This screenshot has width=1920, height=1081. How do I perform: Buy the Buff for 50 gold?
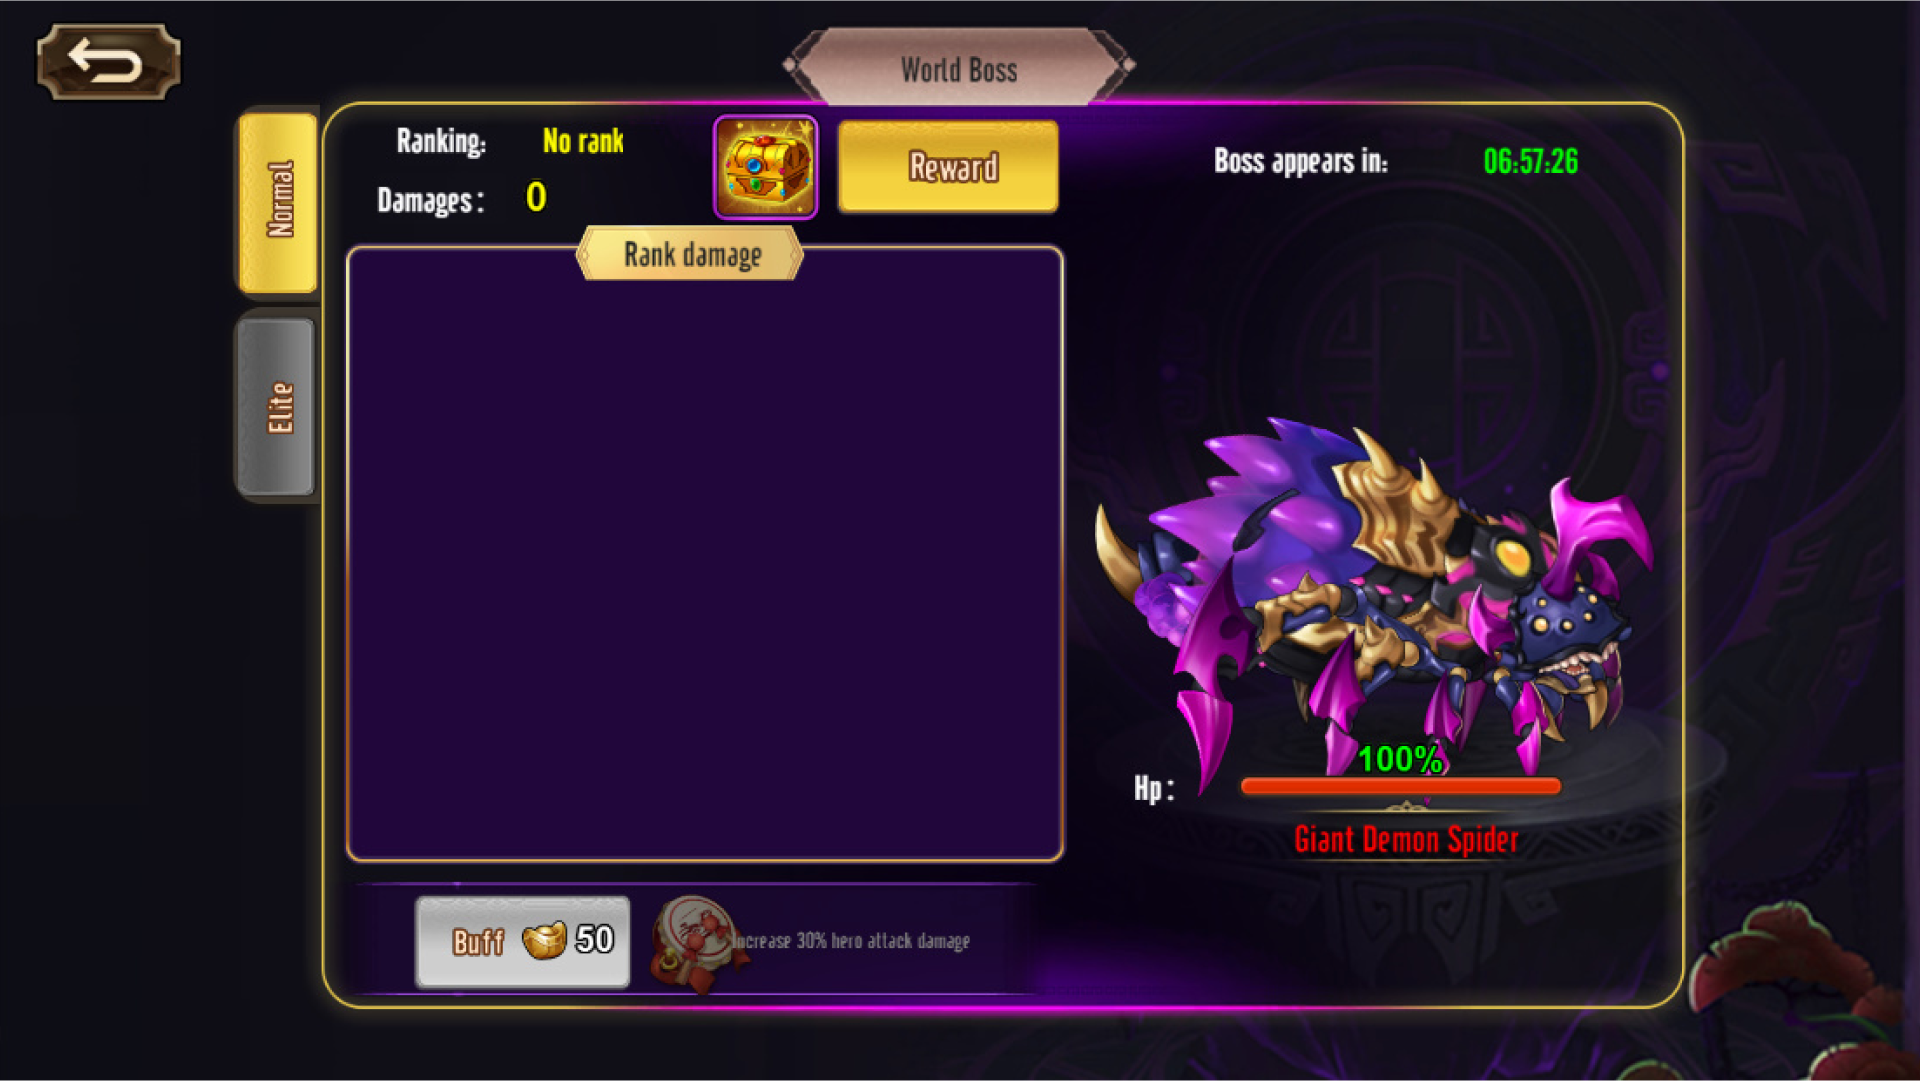click(523, 941)
